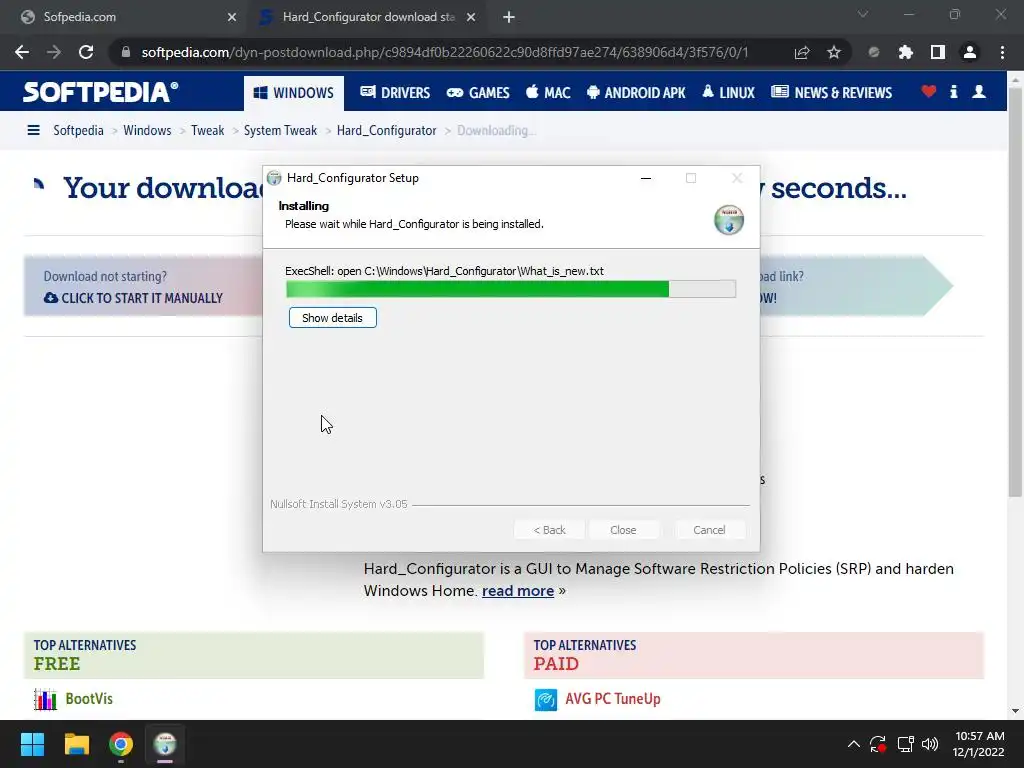This screenshot has width=1024, height=768.
Task: Open the Windows Start menu
Action: [32, 744]
